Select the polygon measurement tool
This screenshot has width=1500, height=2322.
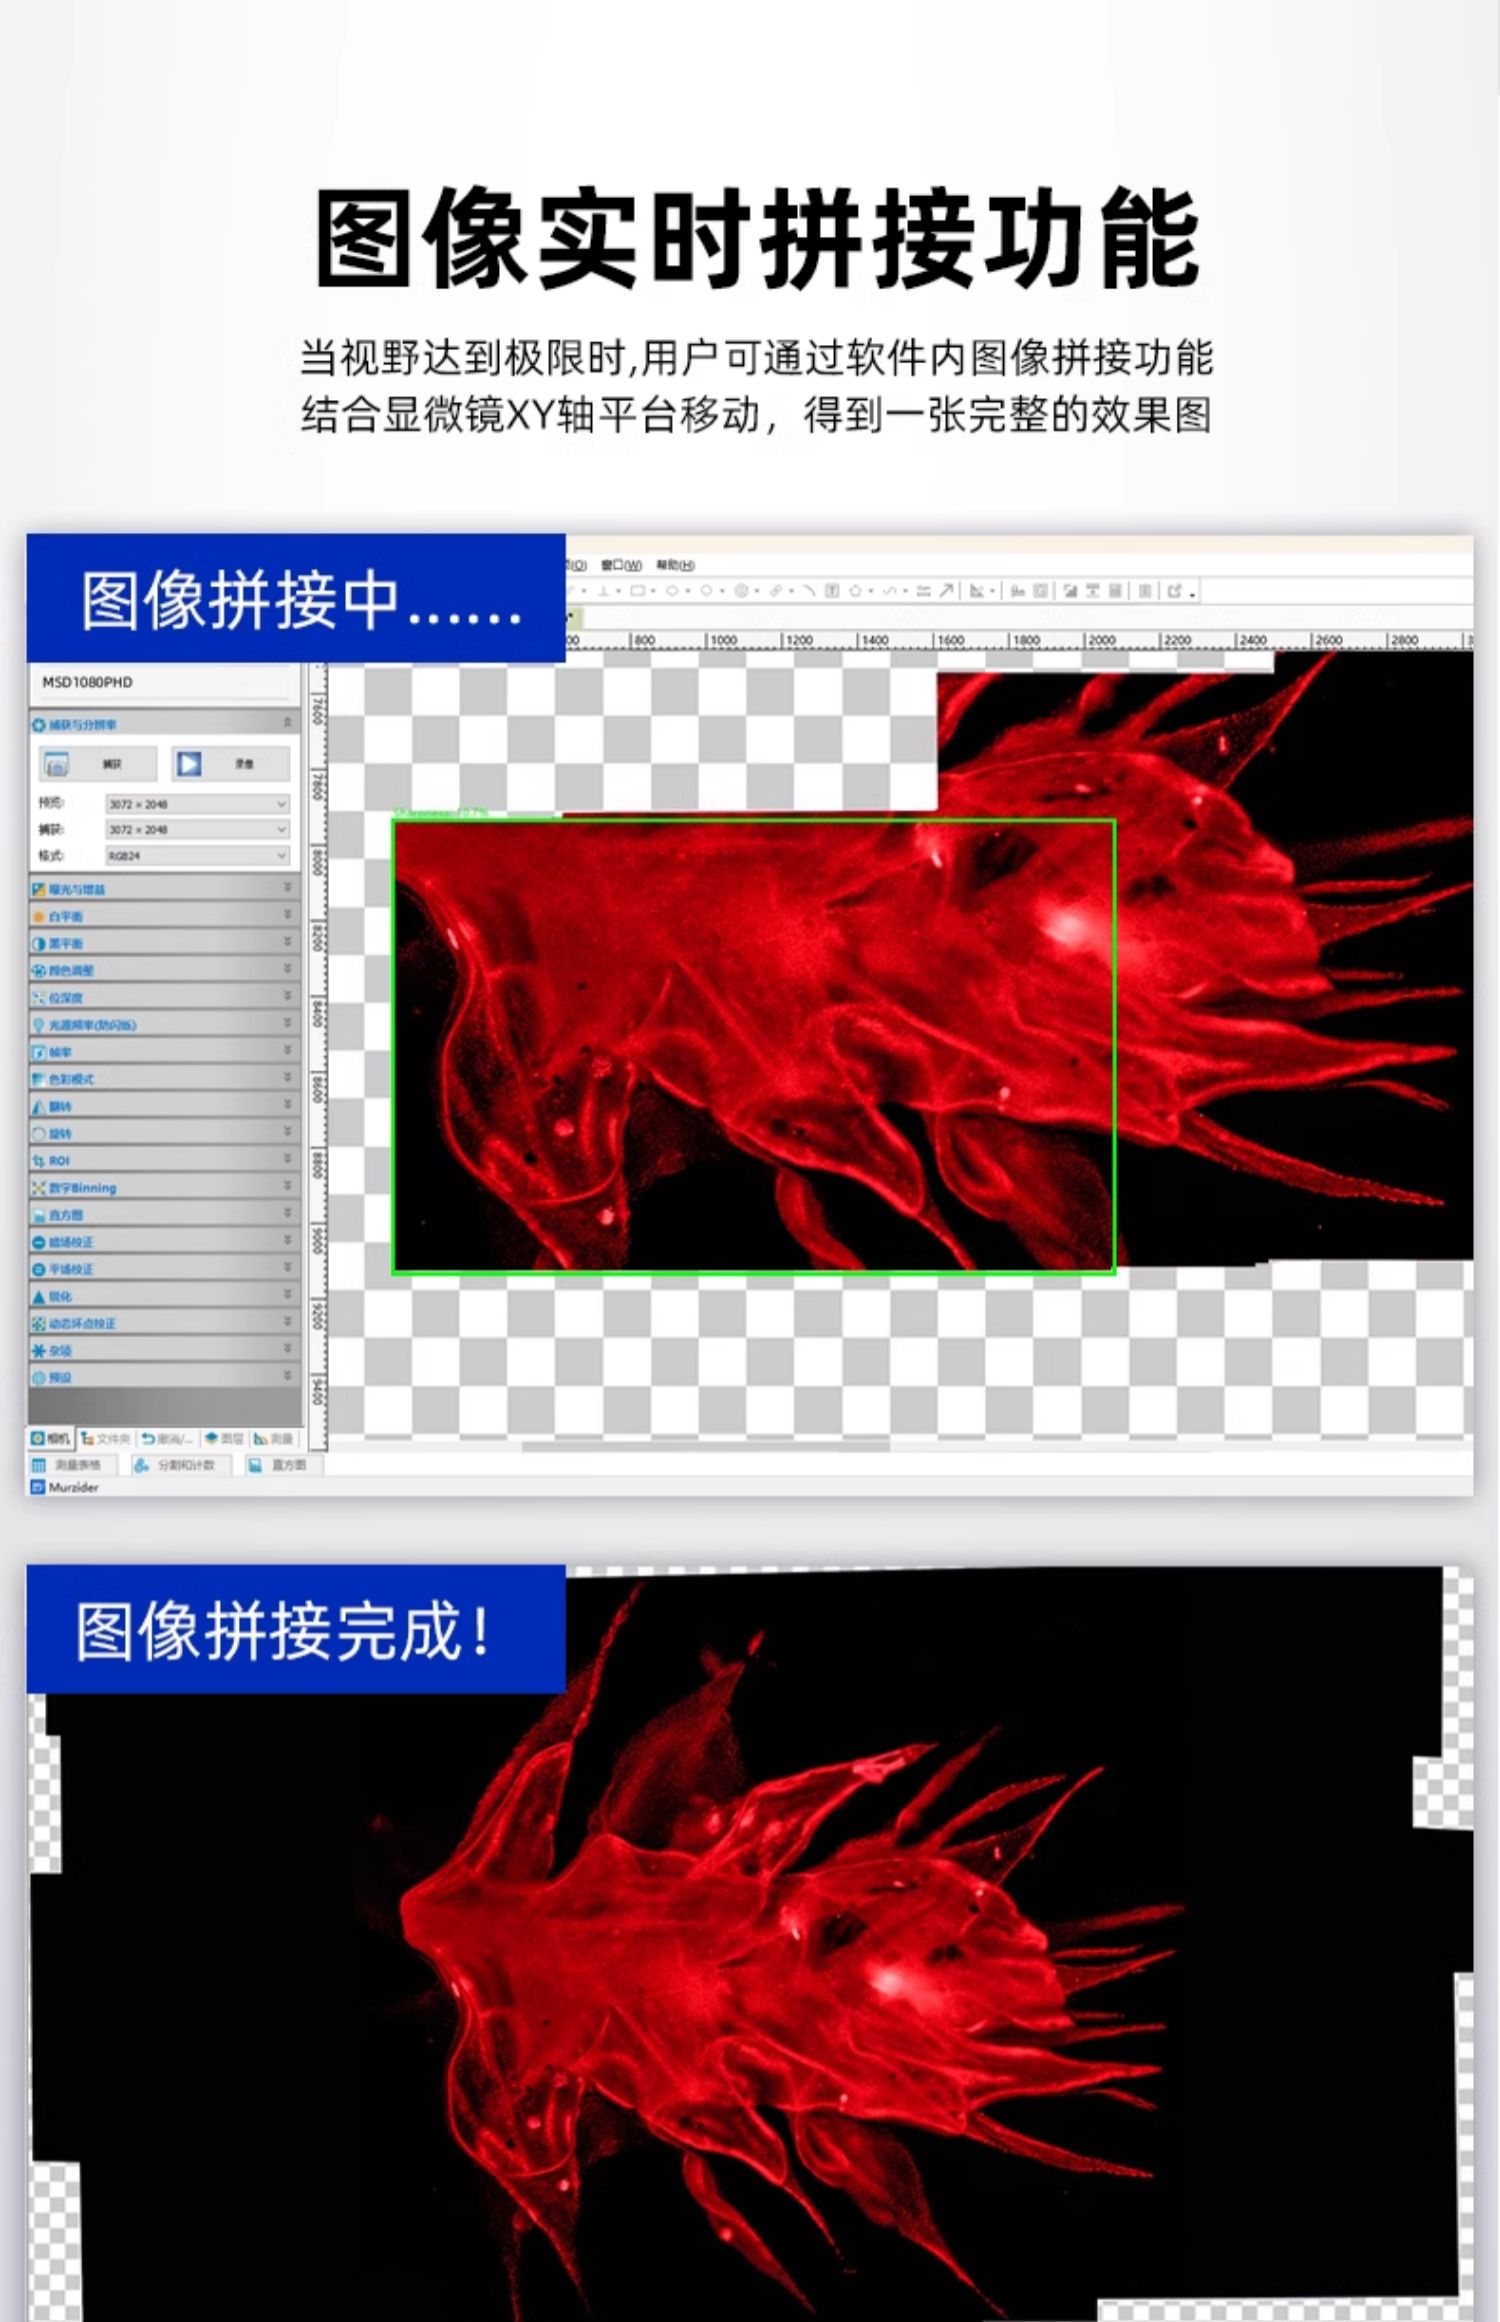[x=855, y=591]
